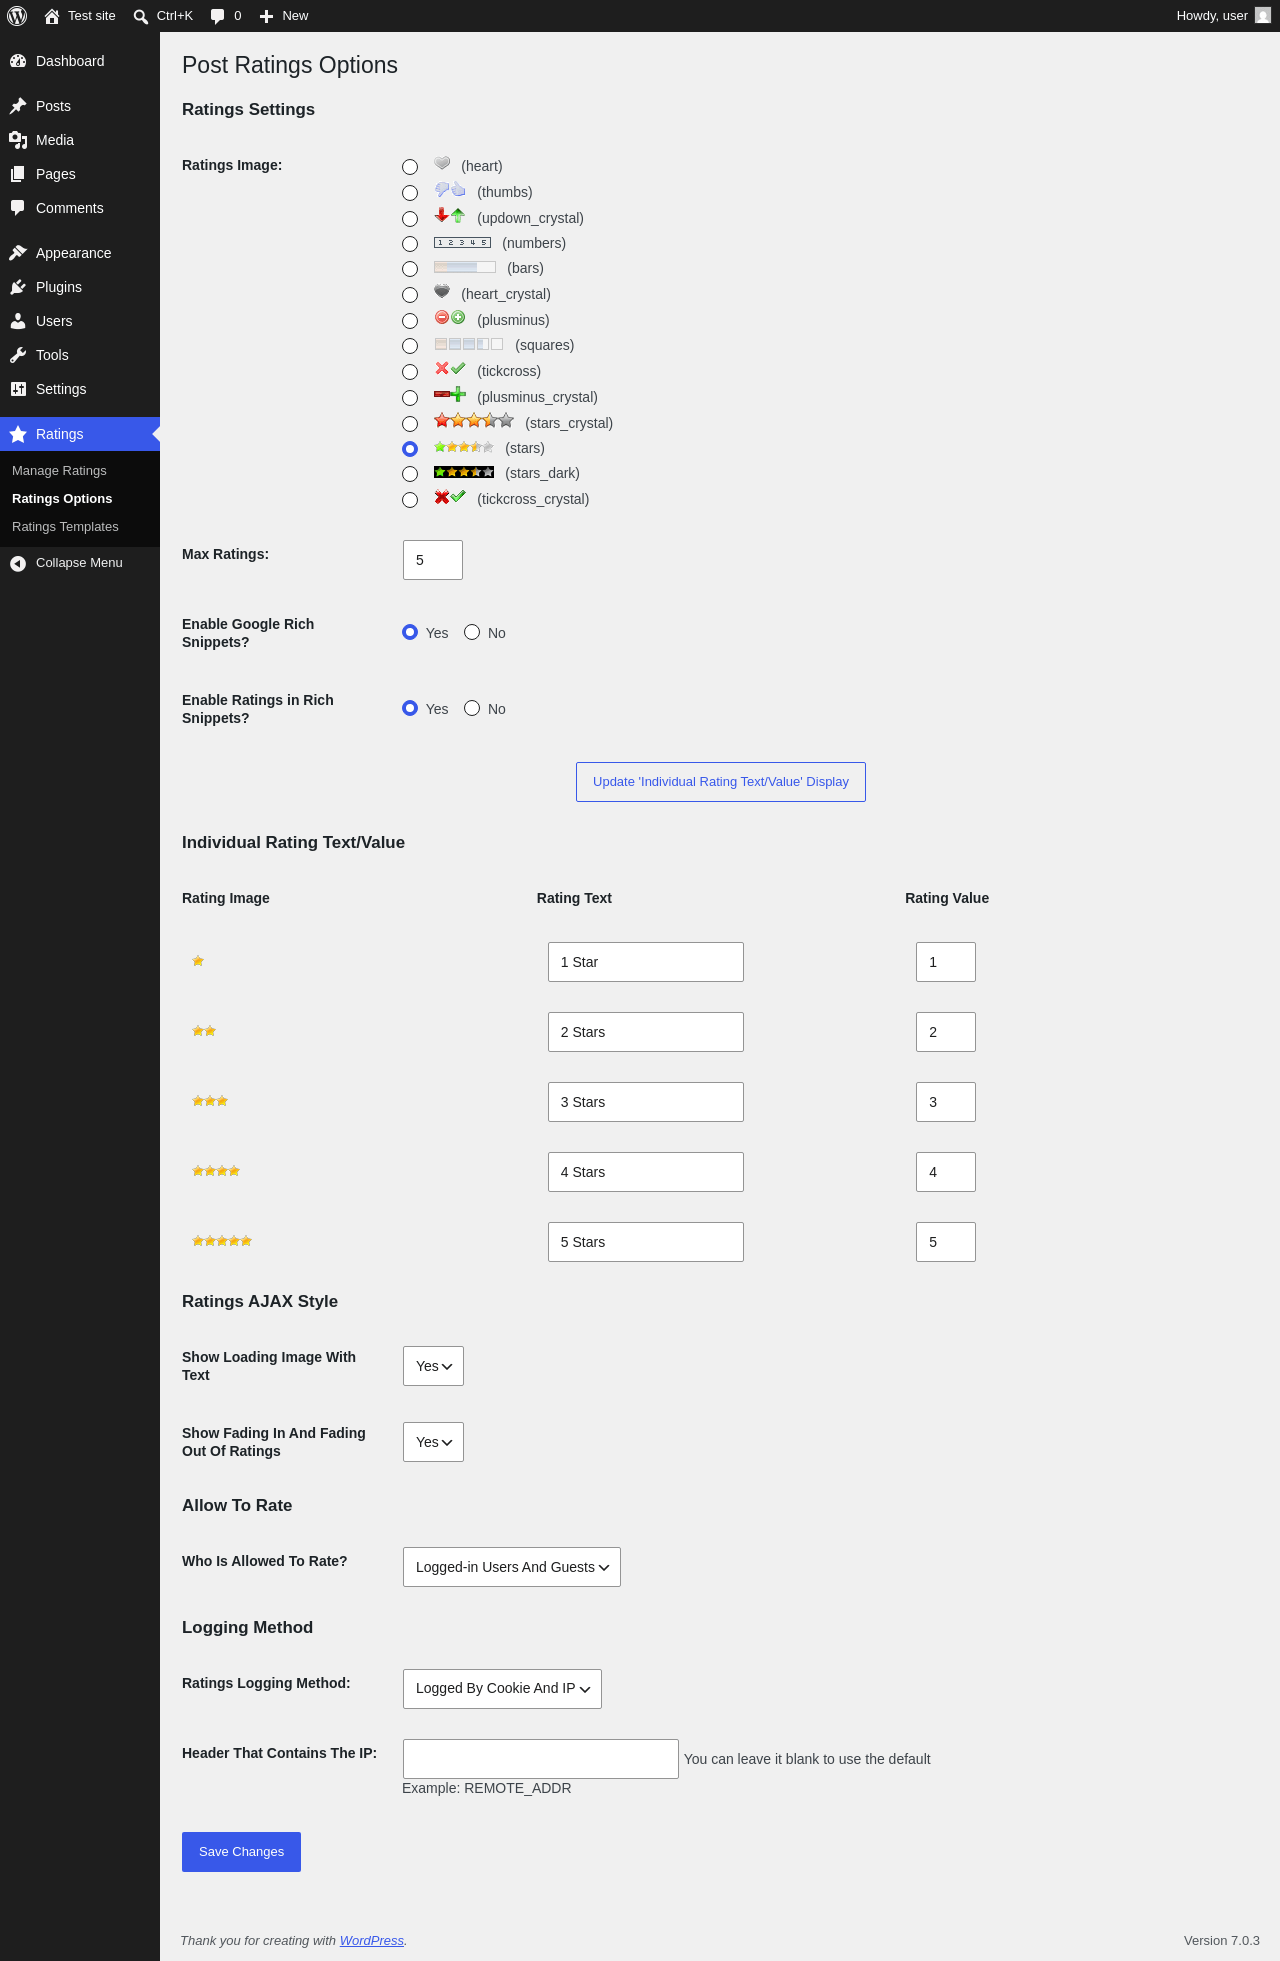The width and height of the screenshot is (1280, 1961).
Task: Click the Collapse Menu arrow icon
Action: (x=18, y=563)
